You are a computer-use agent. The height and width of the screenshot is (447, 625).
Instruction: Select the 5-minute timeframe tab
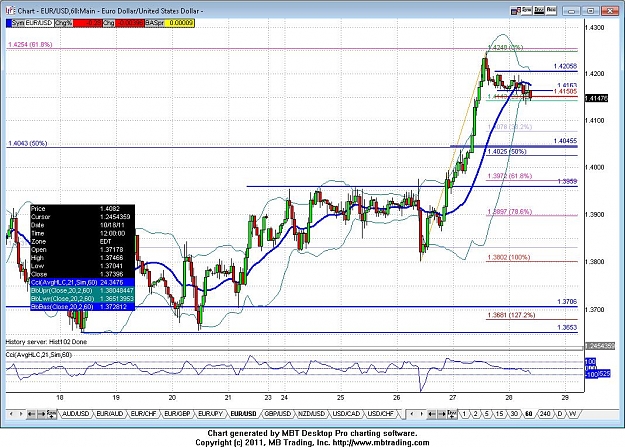coord(487,414)
